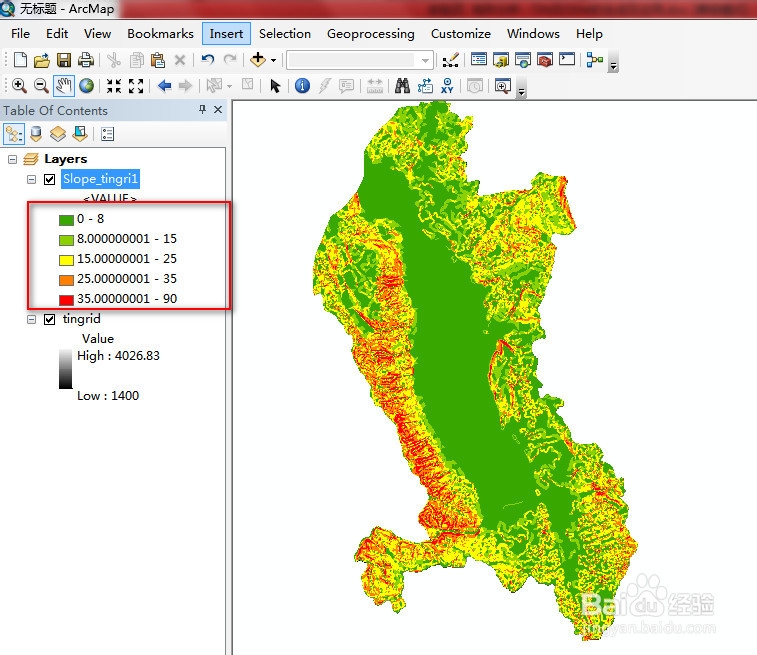This screenshot has height=655, width=757.
Task: Close the Table Of Contents panel
Action: tap(218, 110)
